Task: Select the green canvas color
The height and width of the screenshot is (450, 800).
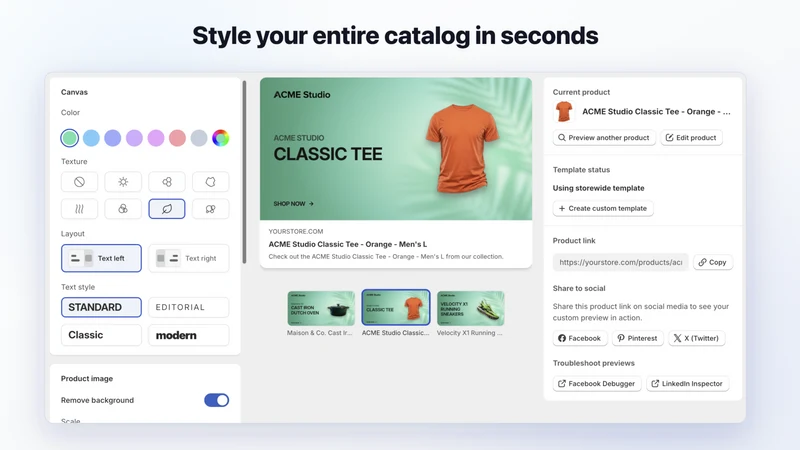Action: 70,138
